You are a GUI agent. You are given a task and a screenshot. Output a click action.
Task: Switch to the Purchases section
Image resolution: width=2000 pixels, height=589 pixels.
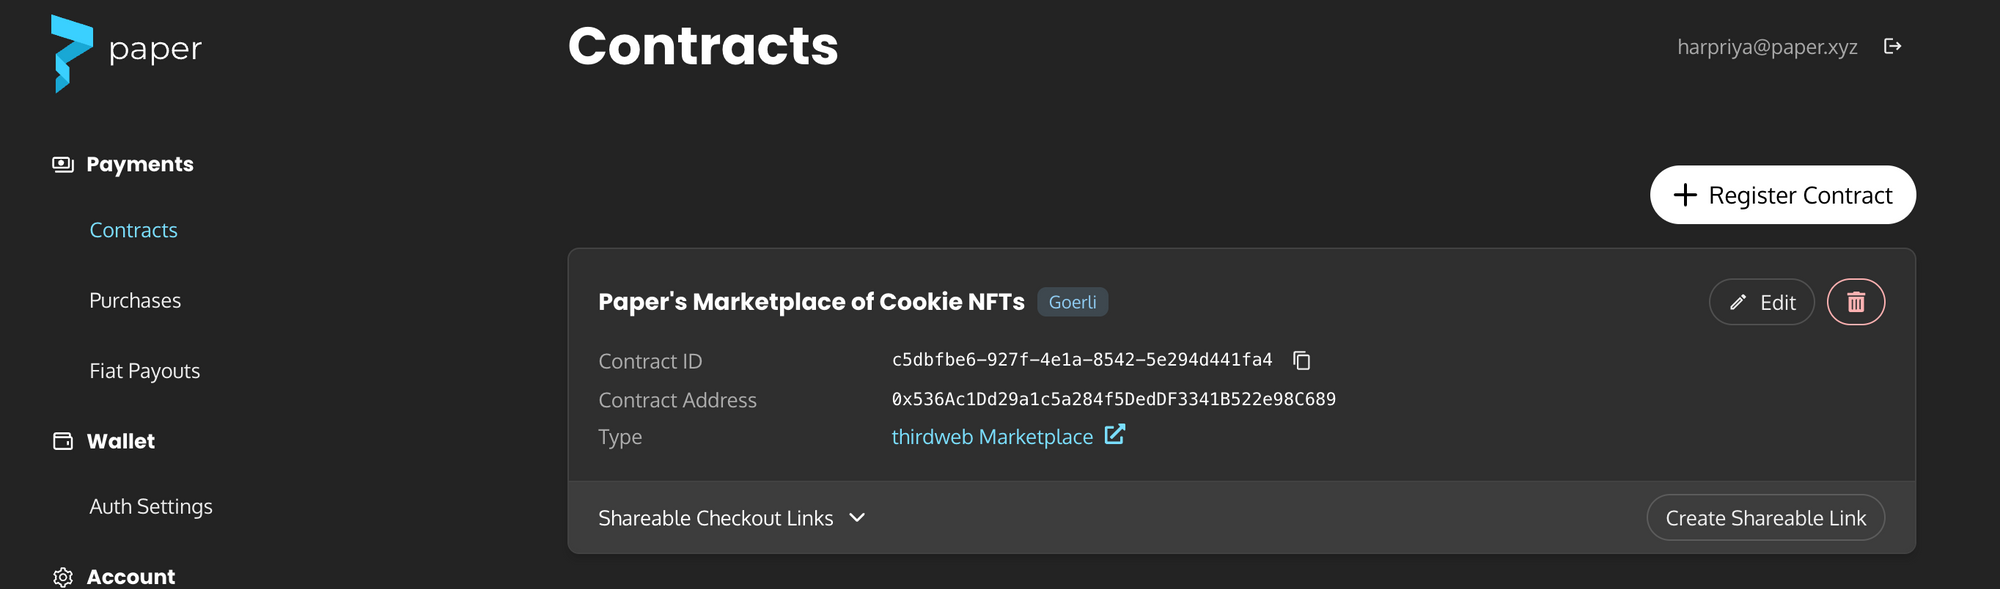pos(135,299)
